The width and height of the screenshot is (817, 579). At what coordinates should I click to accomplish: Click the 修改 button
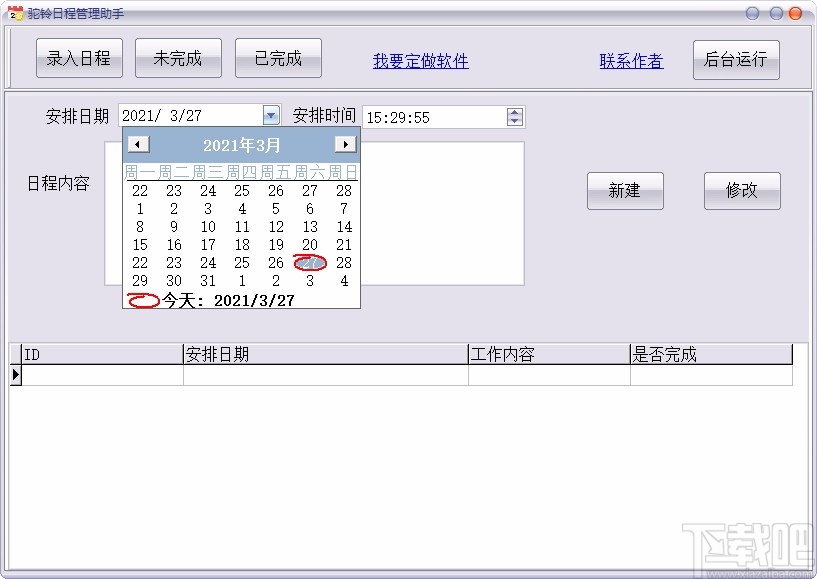(742, 191)
